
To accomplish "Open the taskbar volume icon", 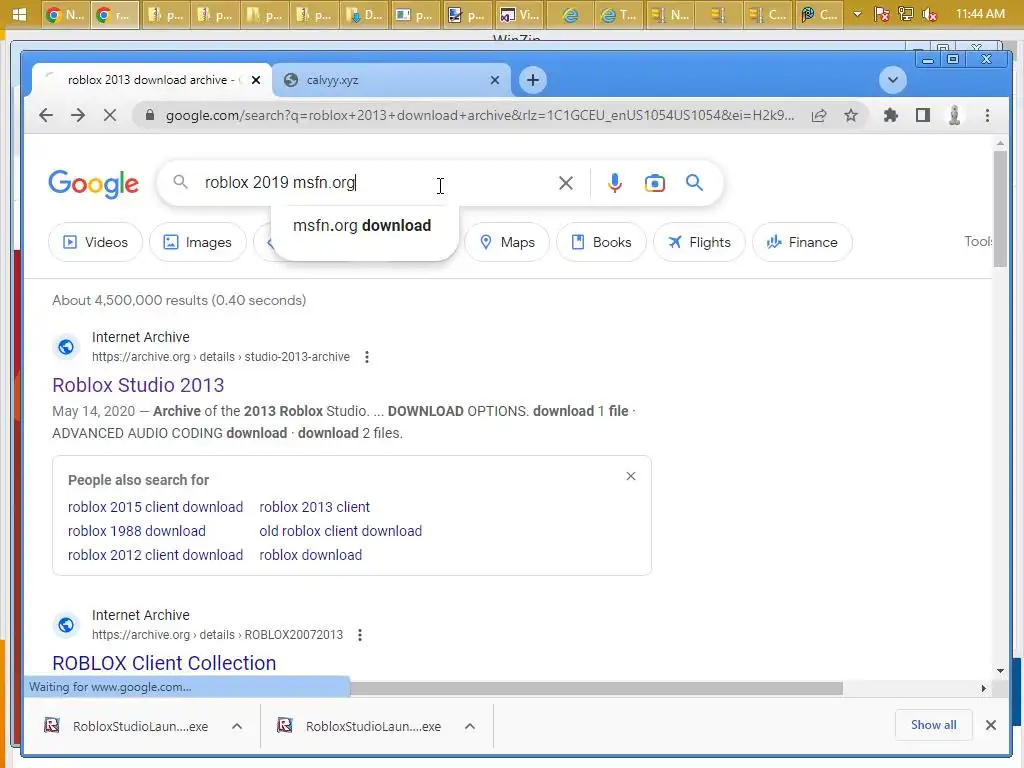I will [929, 14].
